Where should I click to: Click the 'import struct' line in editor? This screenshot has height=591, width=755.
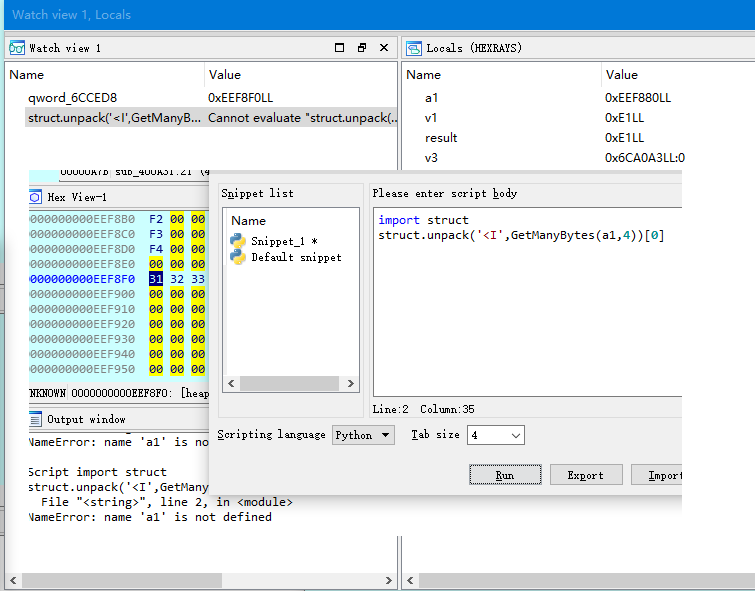click(x=423, y=220)
